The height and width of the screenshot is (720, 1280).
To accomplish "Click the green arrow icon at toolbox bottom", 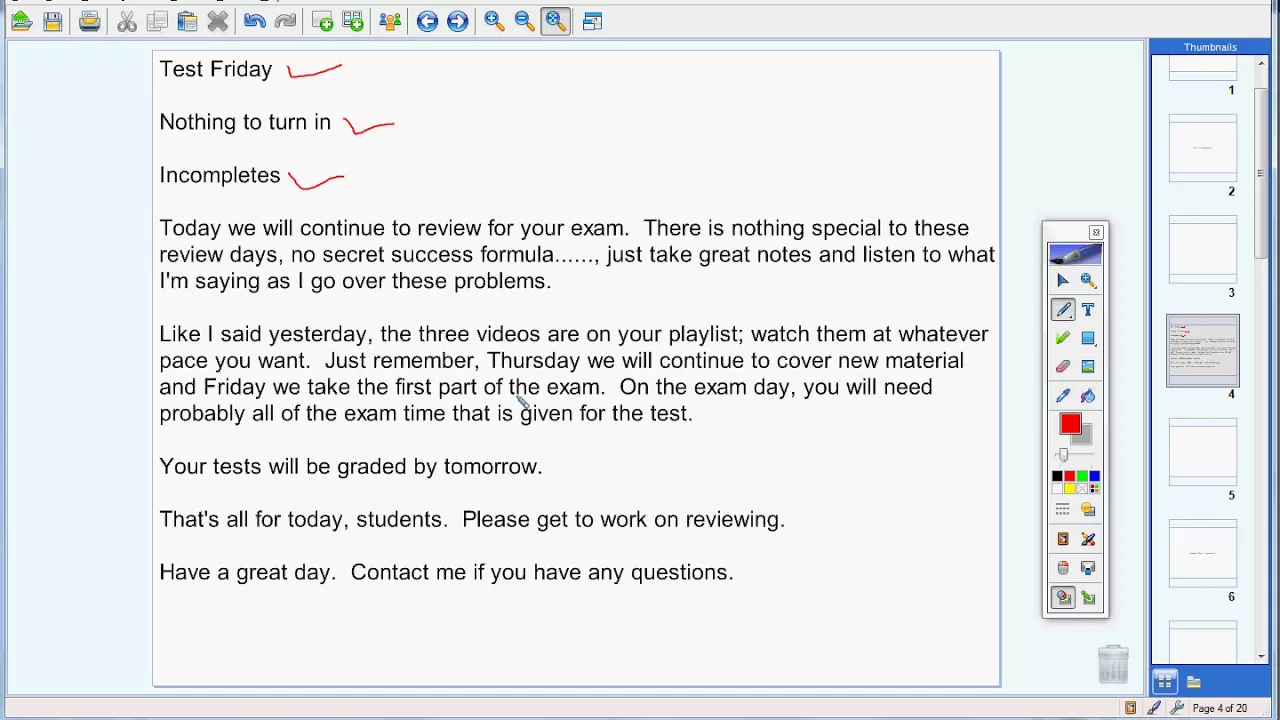I will point(1088,597).
